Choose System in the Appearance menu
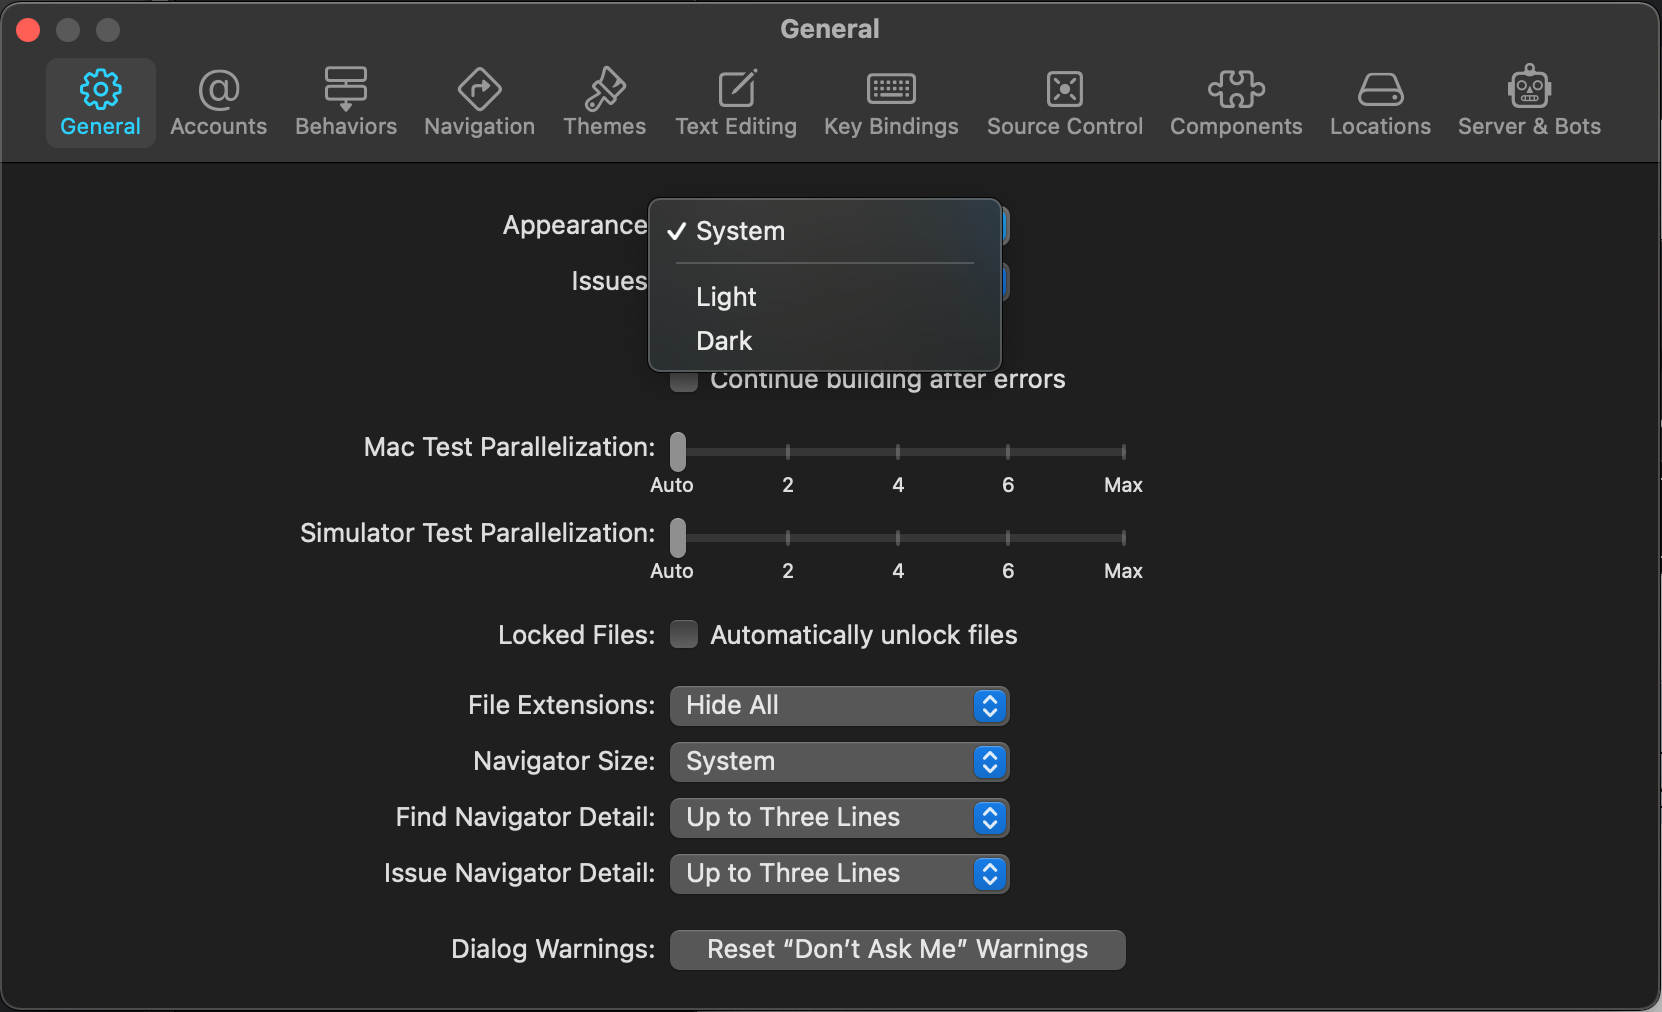1662x1012 pixels. (x=825, y=231)
